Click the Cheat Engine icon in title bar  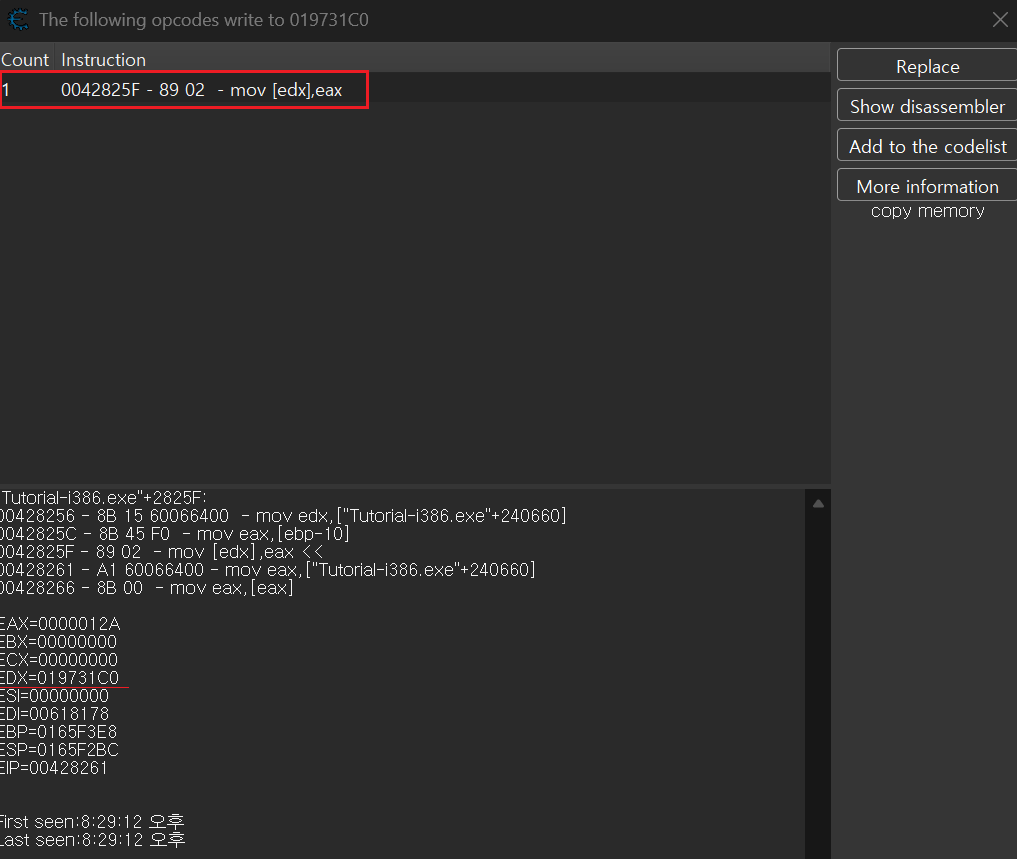(17, 19)
